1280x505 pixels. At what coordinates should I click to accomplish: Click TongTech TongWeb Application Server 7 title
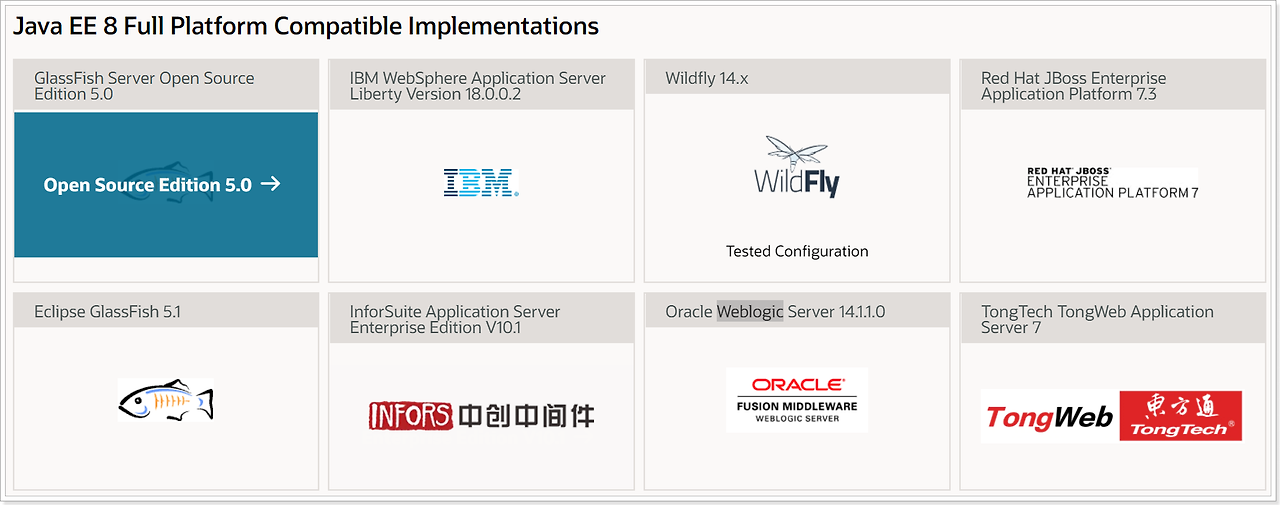pyautogui.click(x=1097, y=320)
